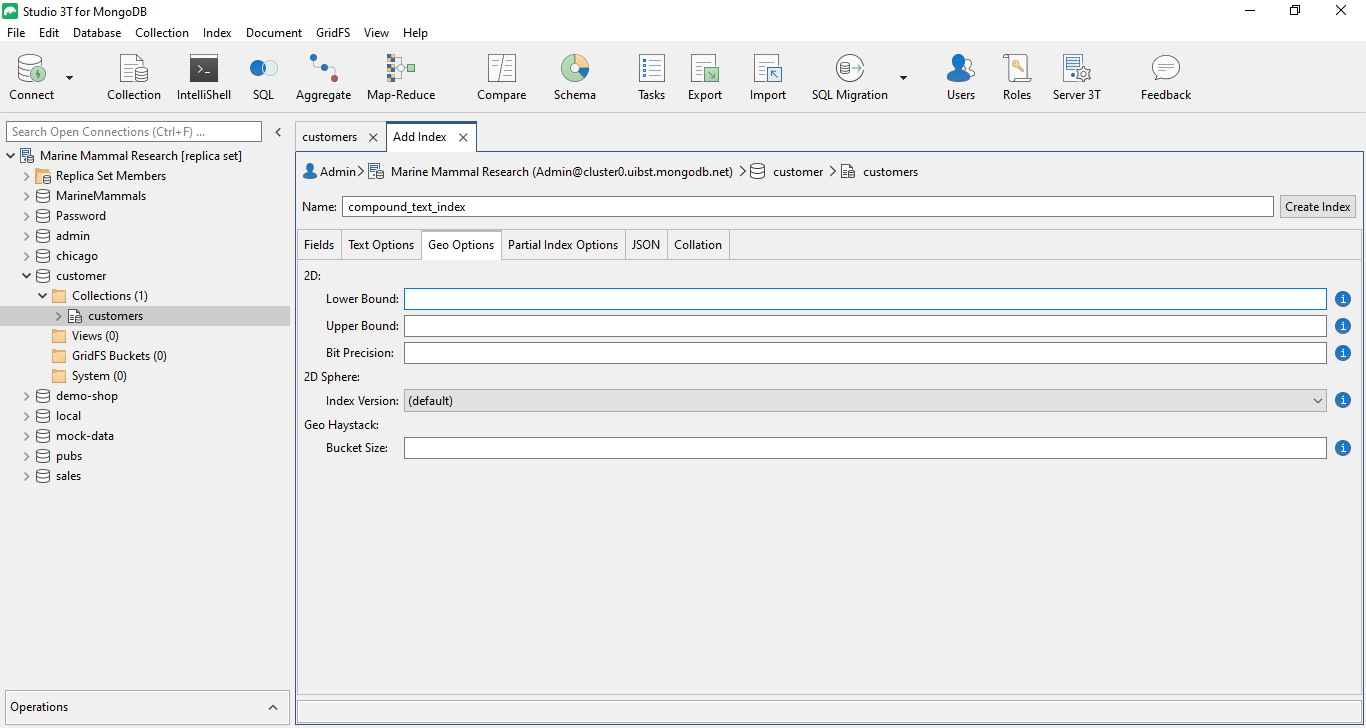Open the Schema analyzer
Screen dimensions: 1366x728
(574, 75)
